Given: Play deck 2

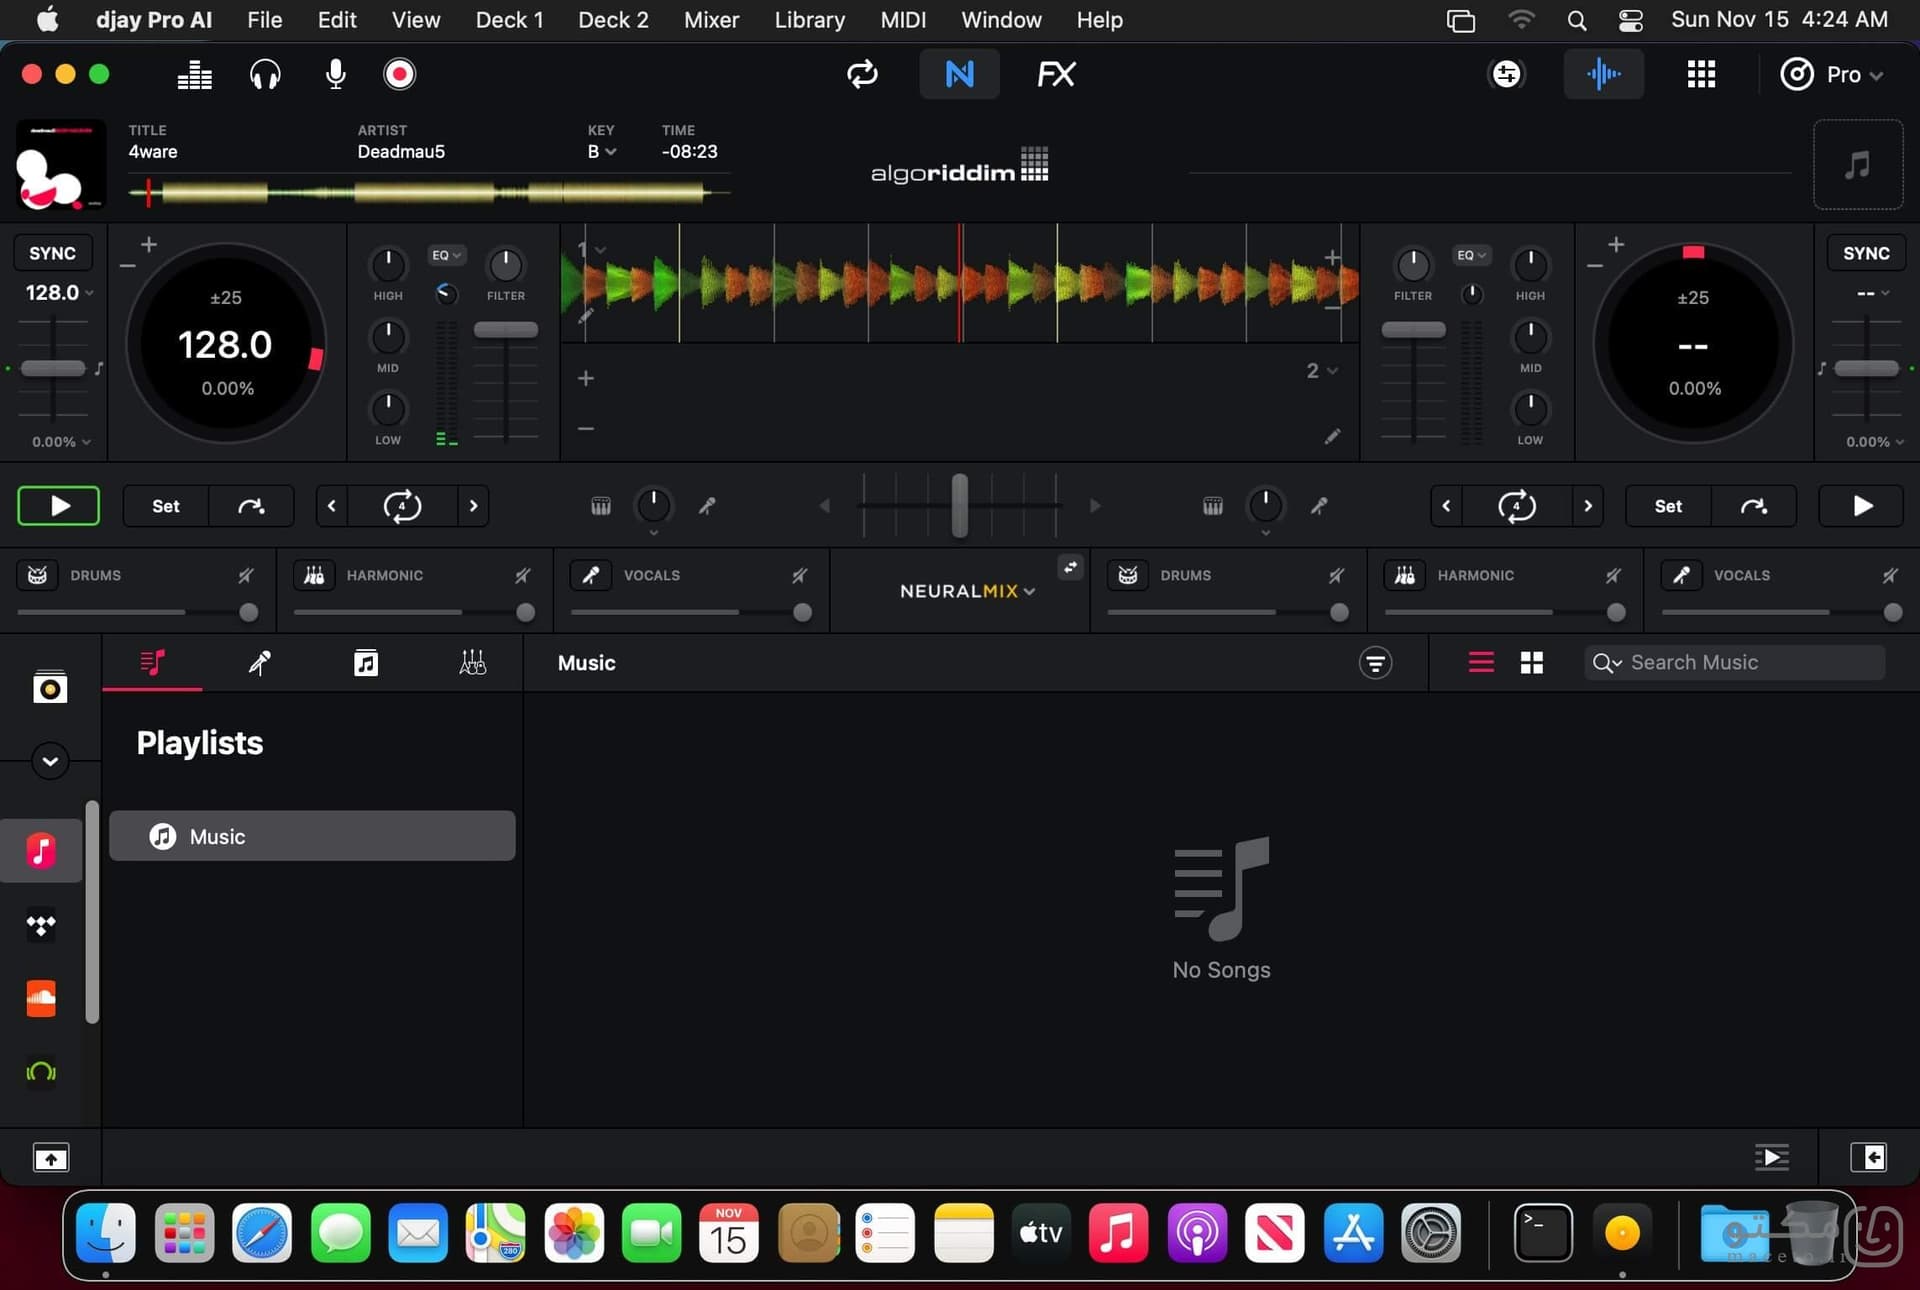Looking at the screenshot, I should point(1862,506).
